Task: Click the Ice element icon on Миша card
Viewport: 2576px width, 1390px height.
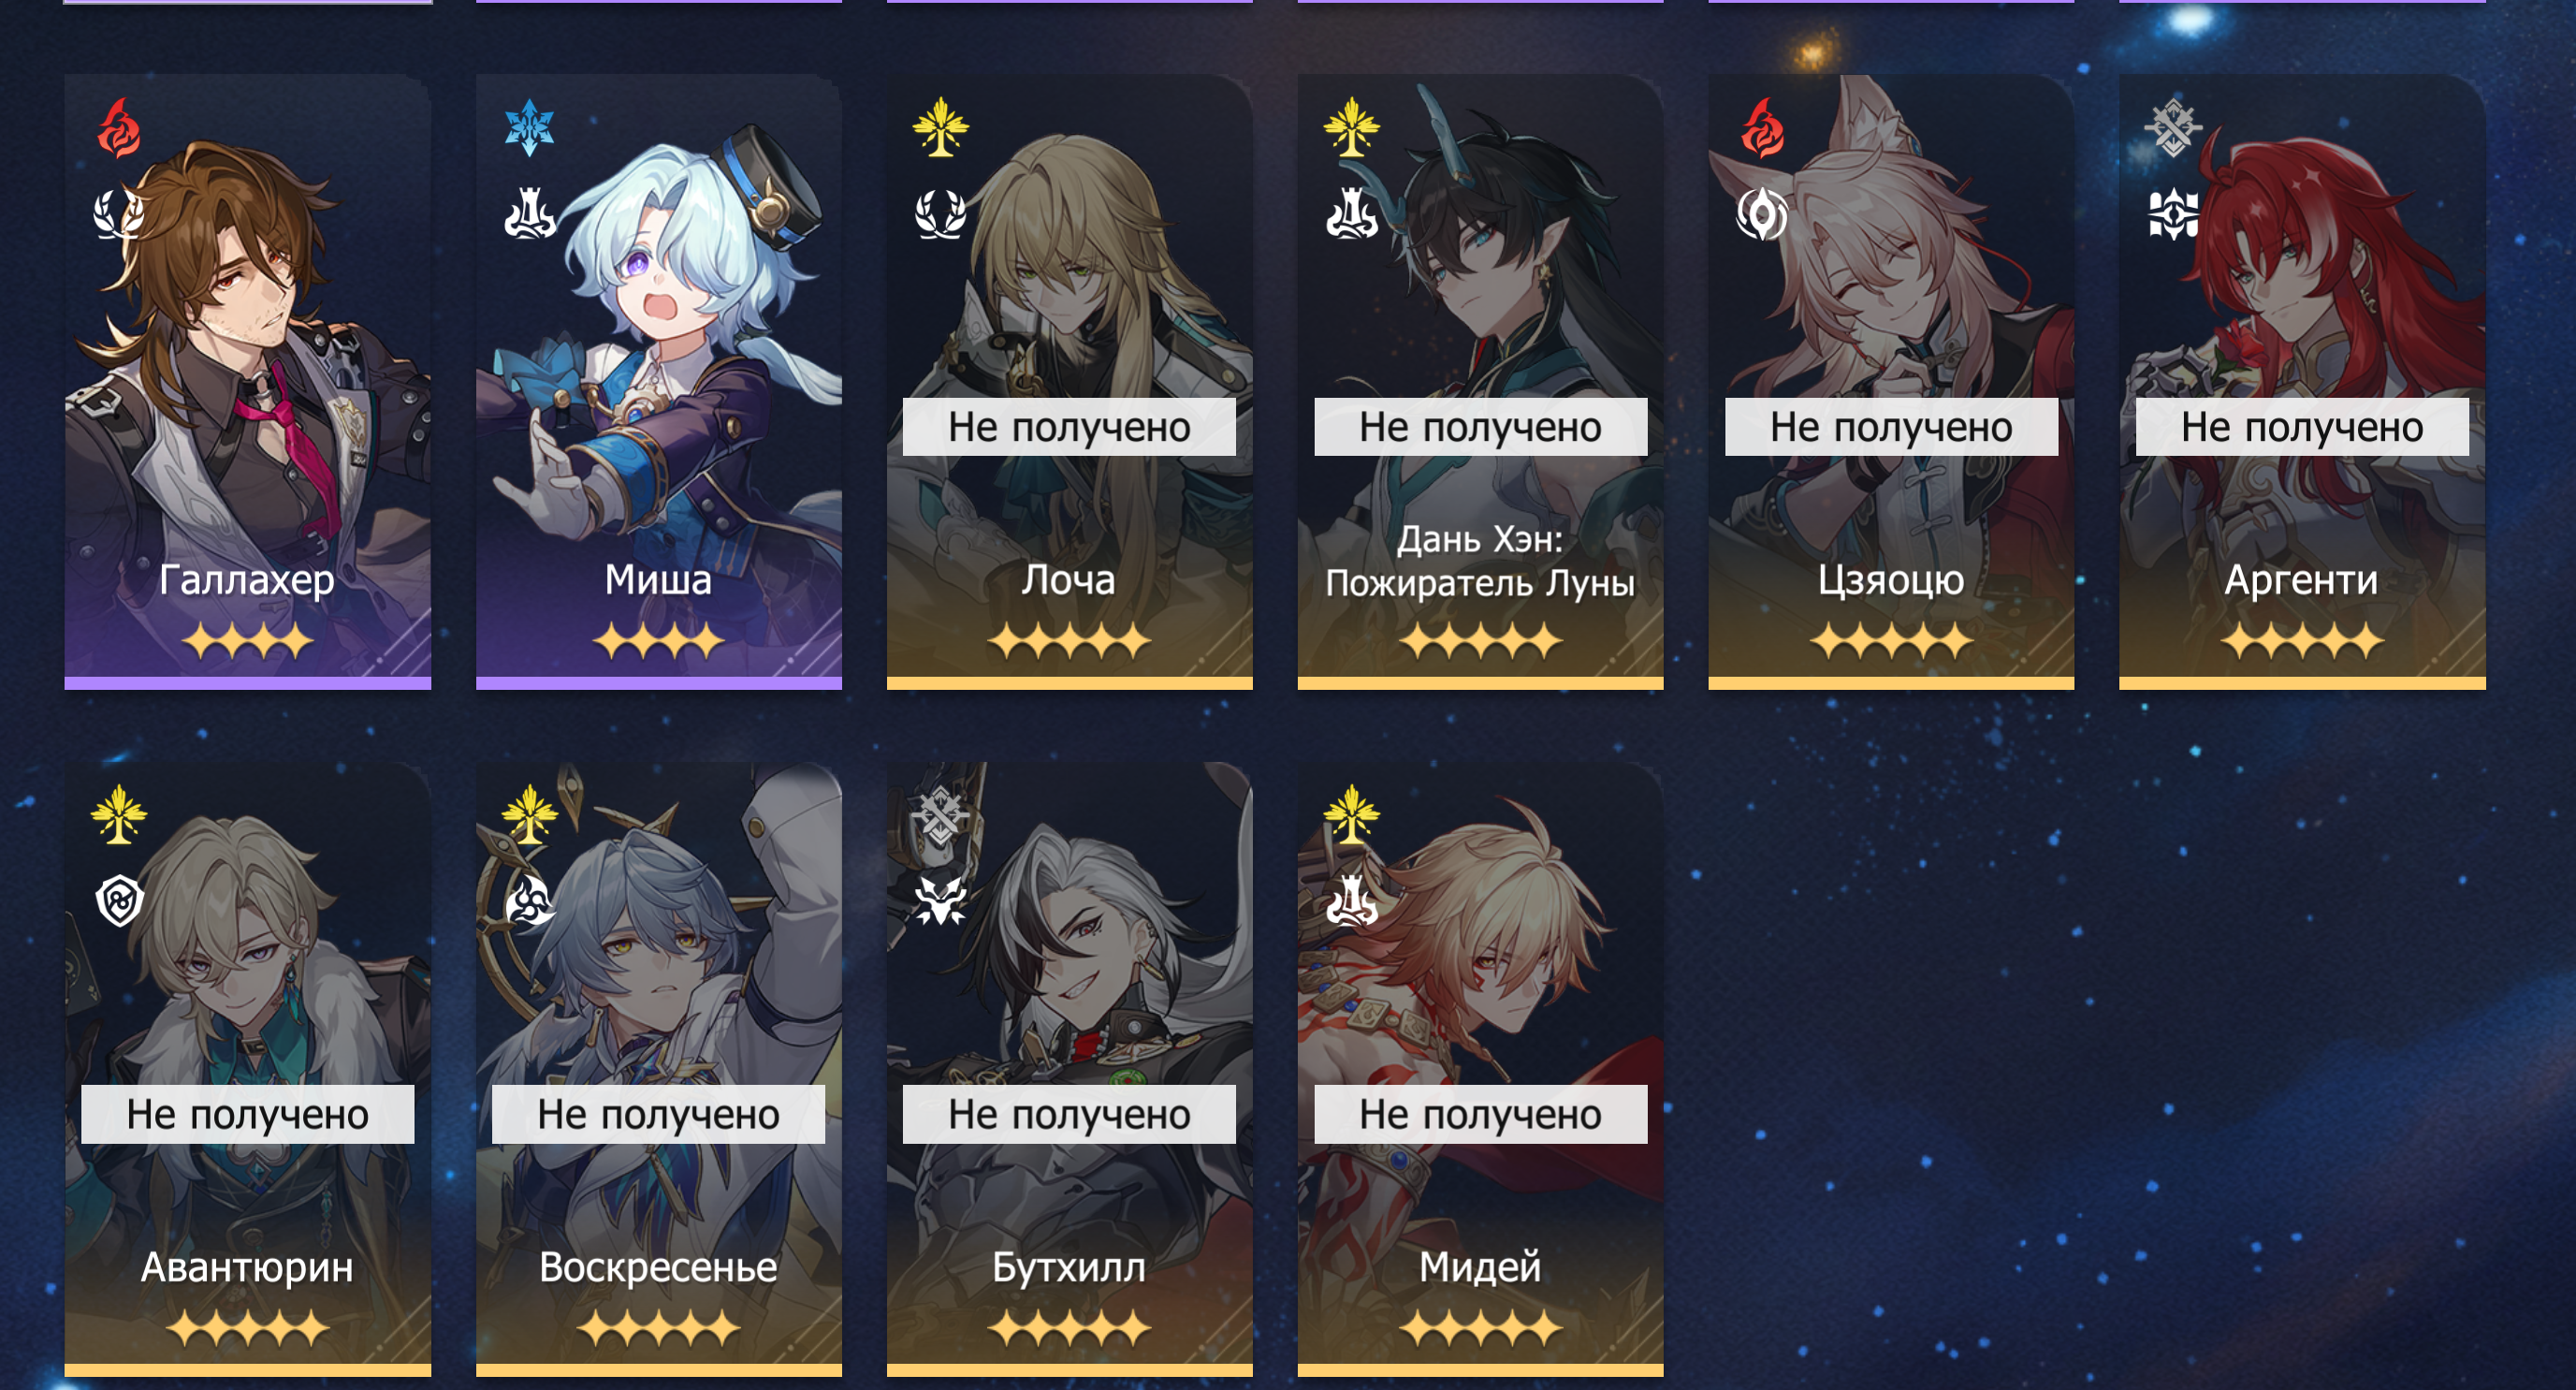Action: pyautogui.click(x=529, y=128)
